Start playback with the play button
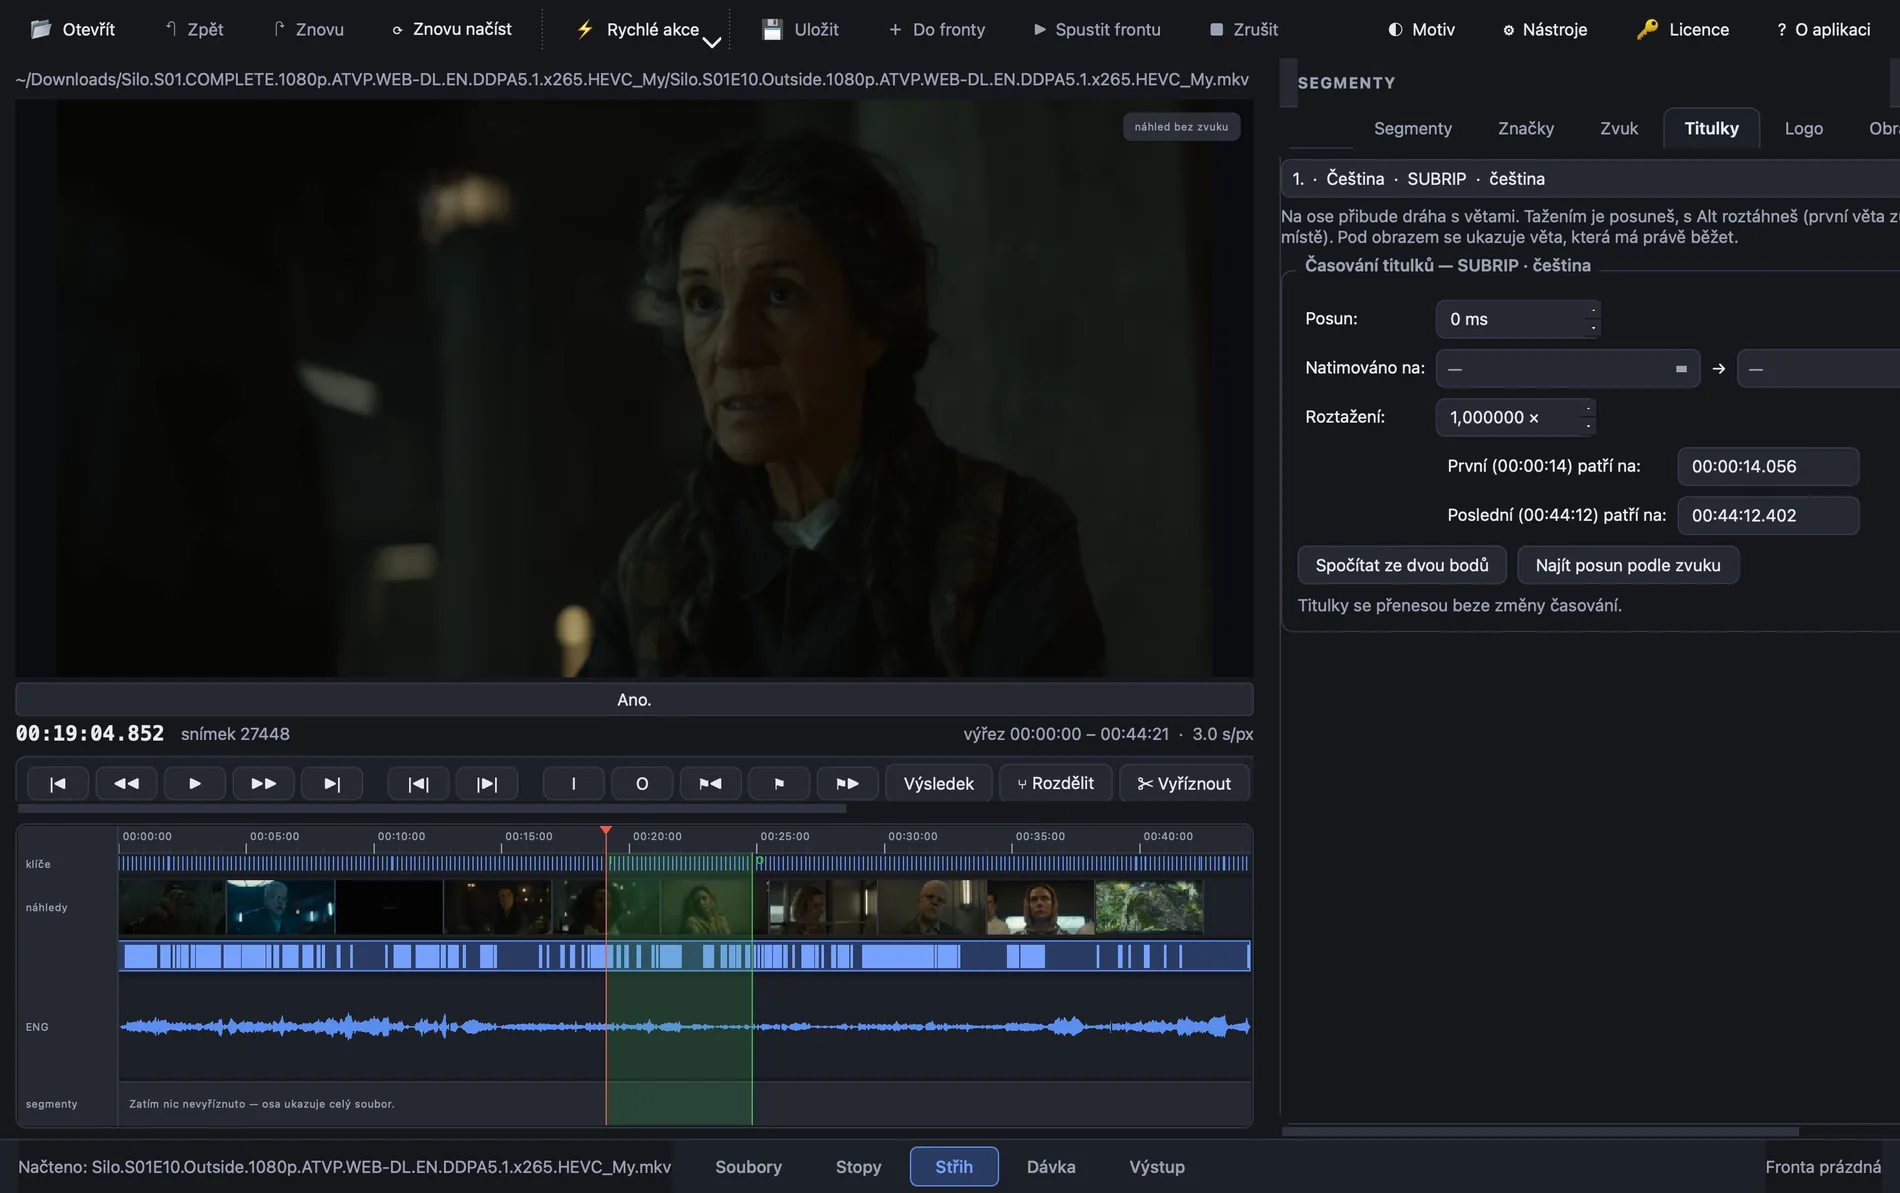 click(195, 783)
